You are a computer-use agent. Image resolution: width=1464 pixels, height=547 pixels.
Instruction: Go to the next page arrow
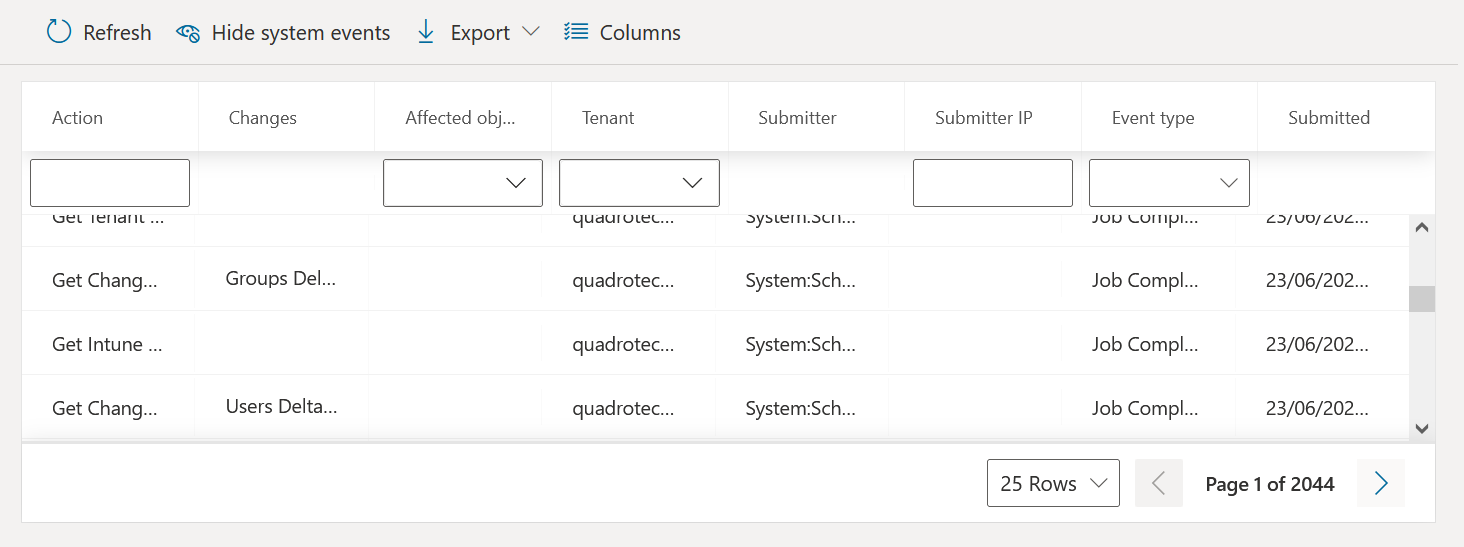[x=1381, y=484]
